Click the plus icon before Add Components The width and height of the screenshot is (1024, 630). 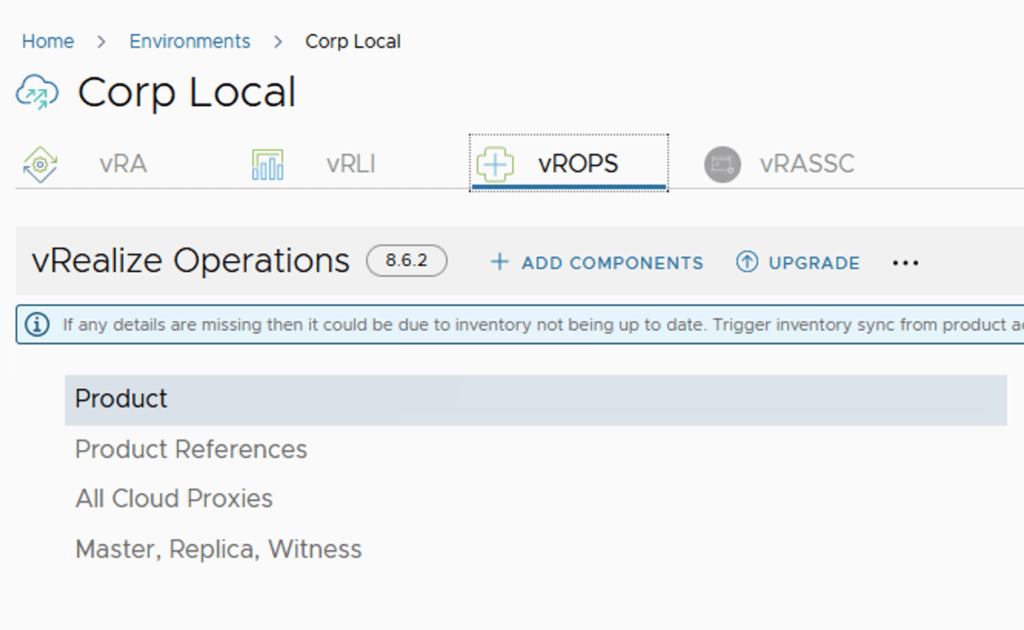[x=499, y=262]
